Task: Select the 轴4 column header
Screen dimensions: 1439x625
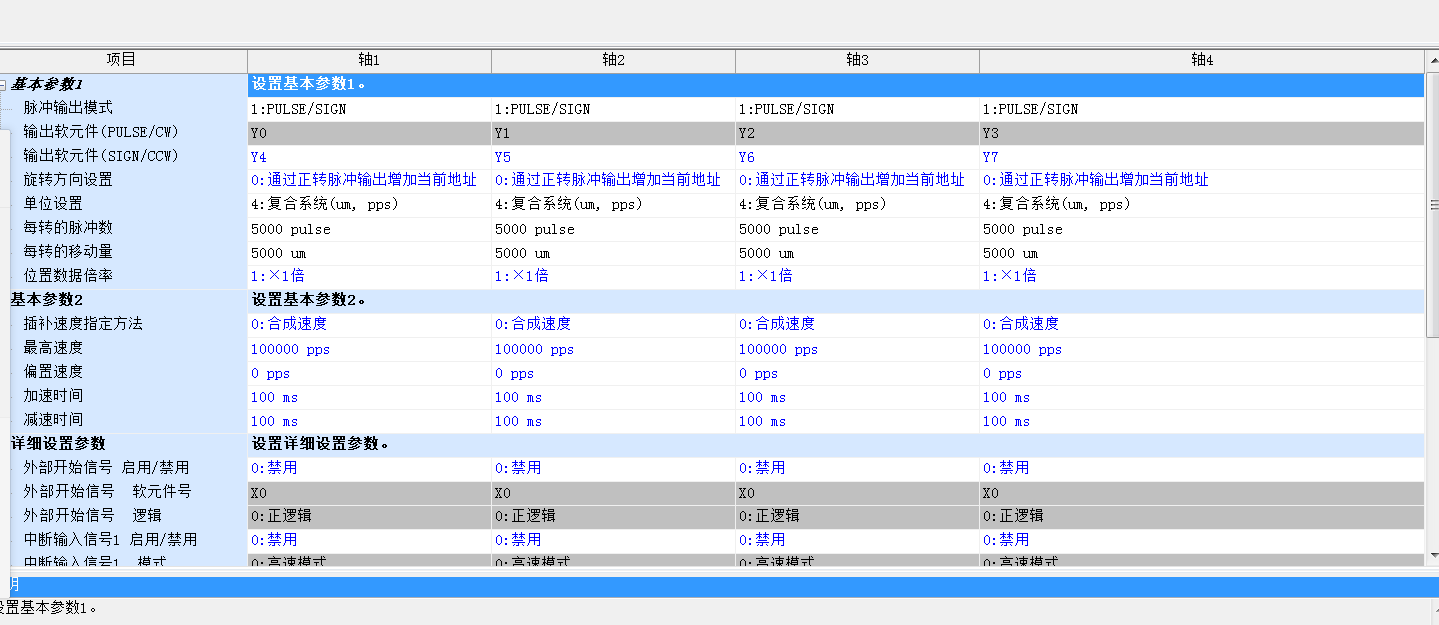Action: [1201, 60]
